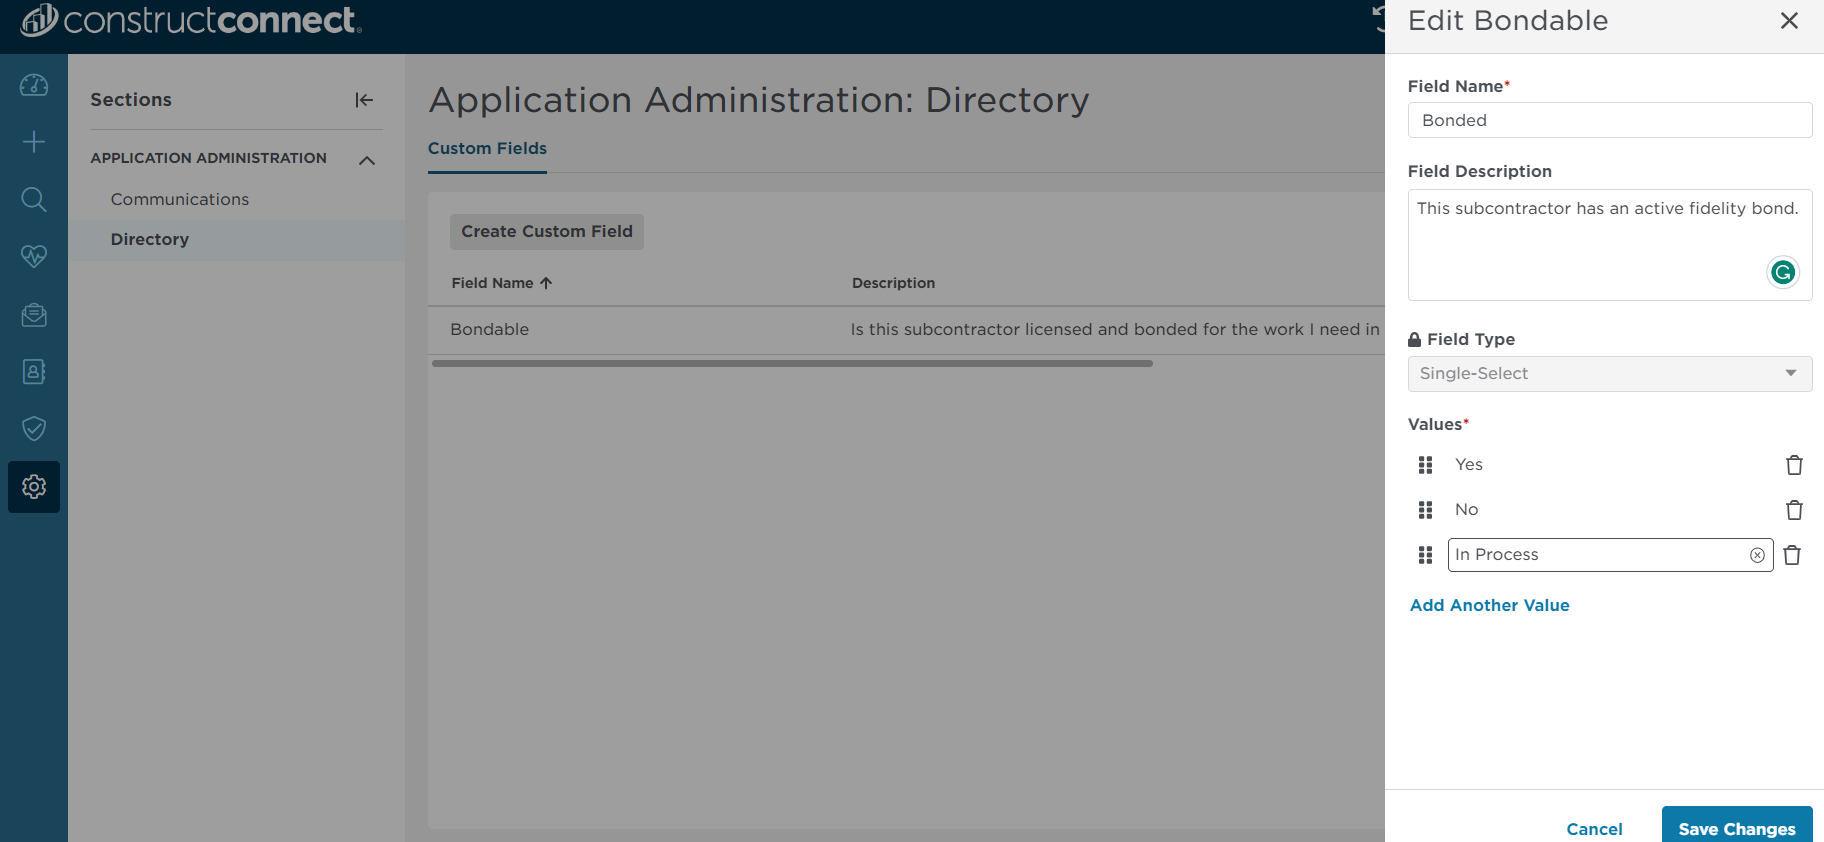
Task: Open Communications in the Sections menu
Action: (180, 199)
